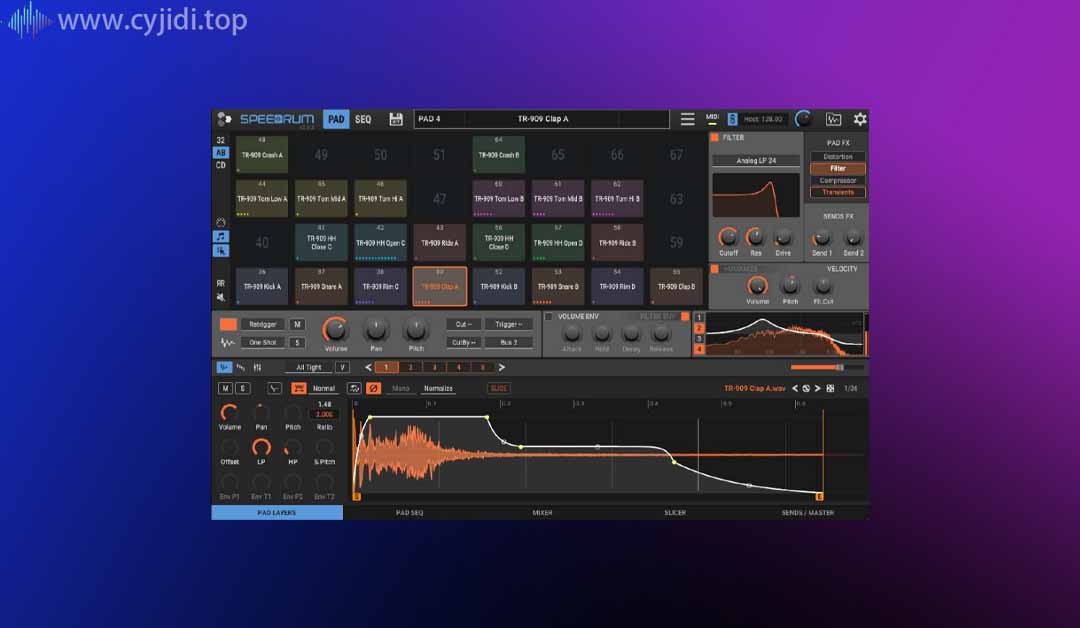Click the orange loop mode icon beside Normal
The height and width of the screenshot is (628, 1080).
[298, 388]
